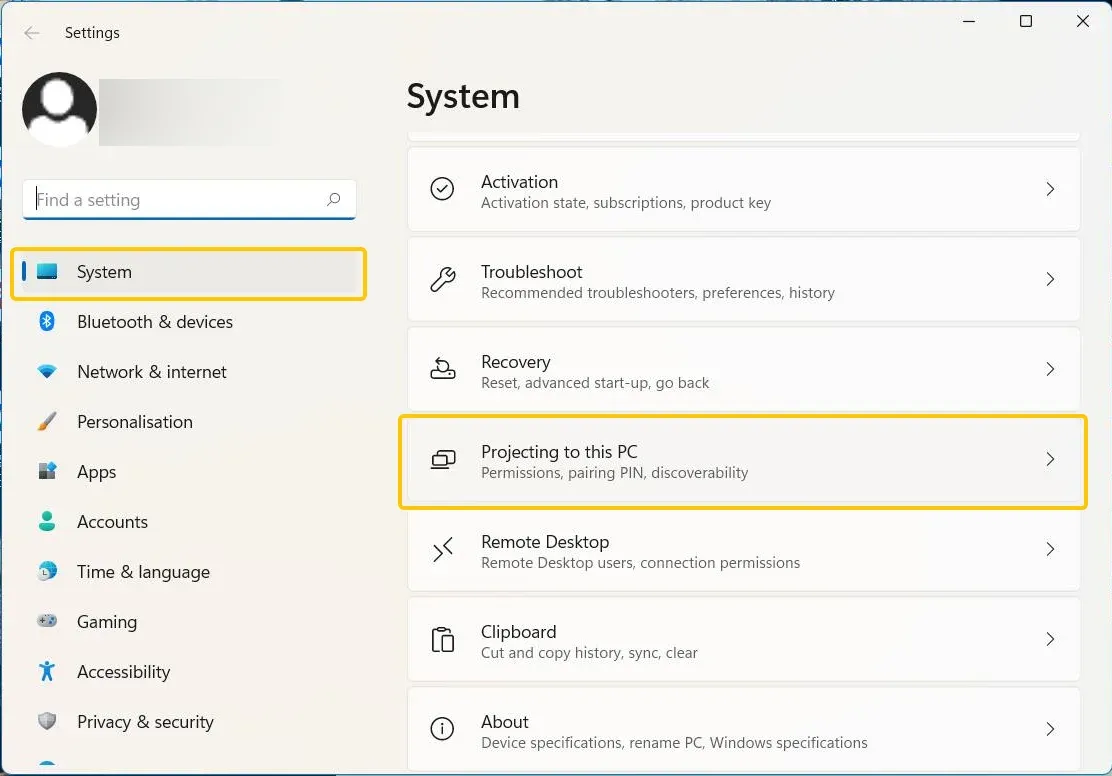Screen dimensions: 1112x776
Task: Click the System monitor icon in sidebar
Action: [48, 272]
